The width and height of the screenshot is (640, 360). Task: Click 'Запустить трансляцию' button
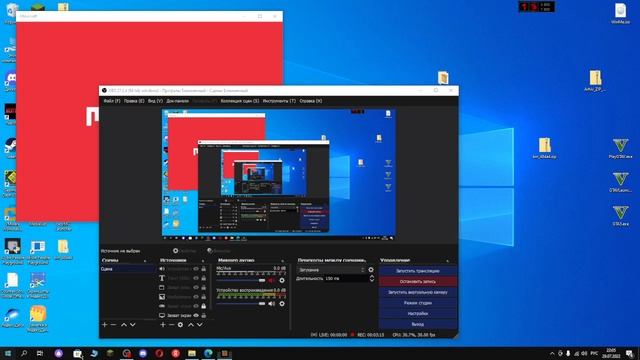[418, 271]
